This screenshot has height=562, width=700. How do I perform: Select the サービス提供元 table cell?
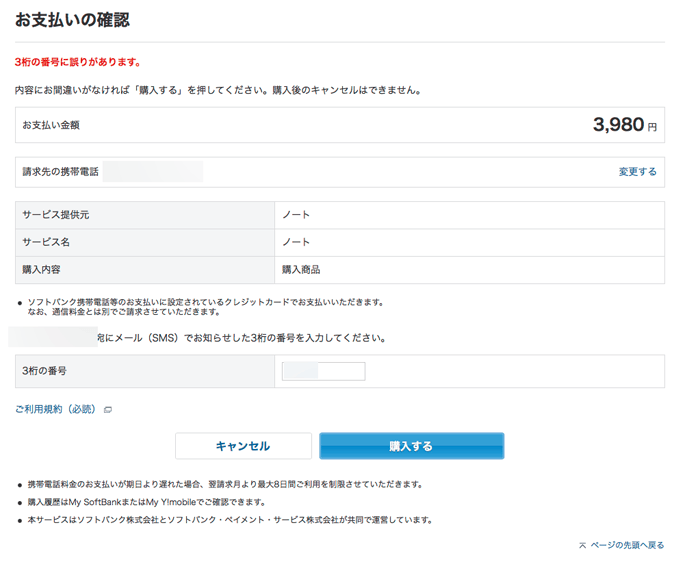(x=145, y=215)
